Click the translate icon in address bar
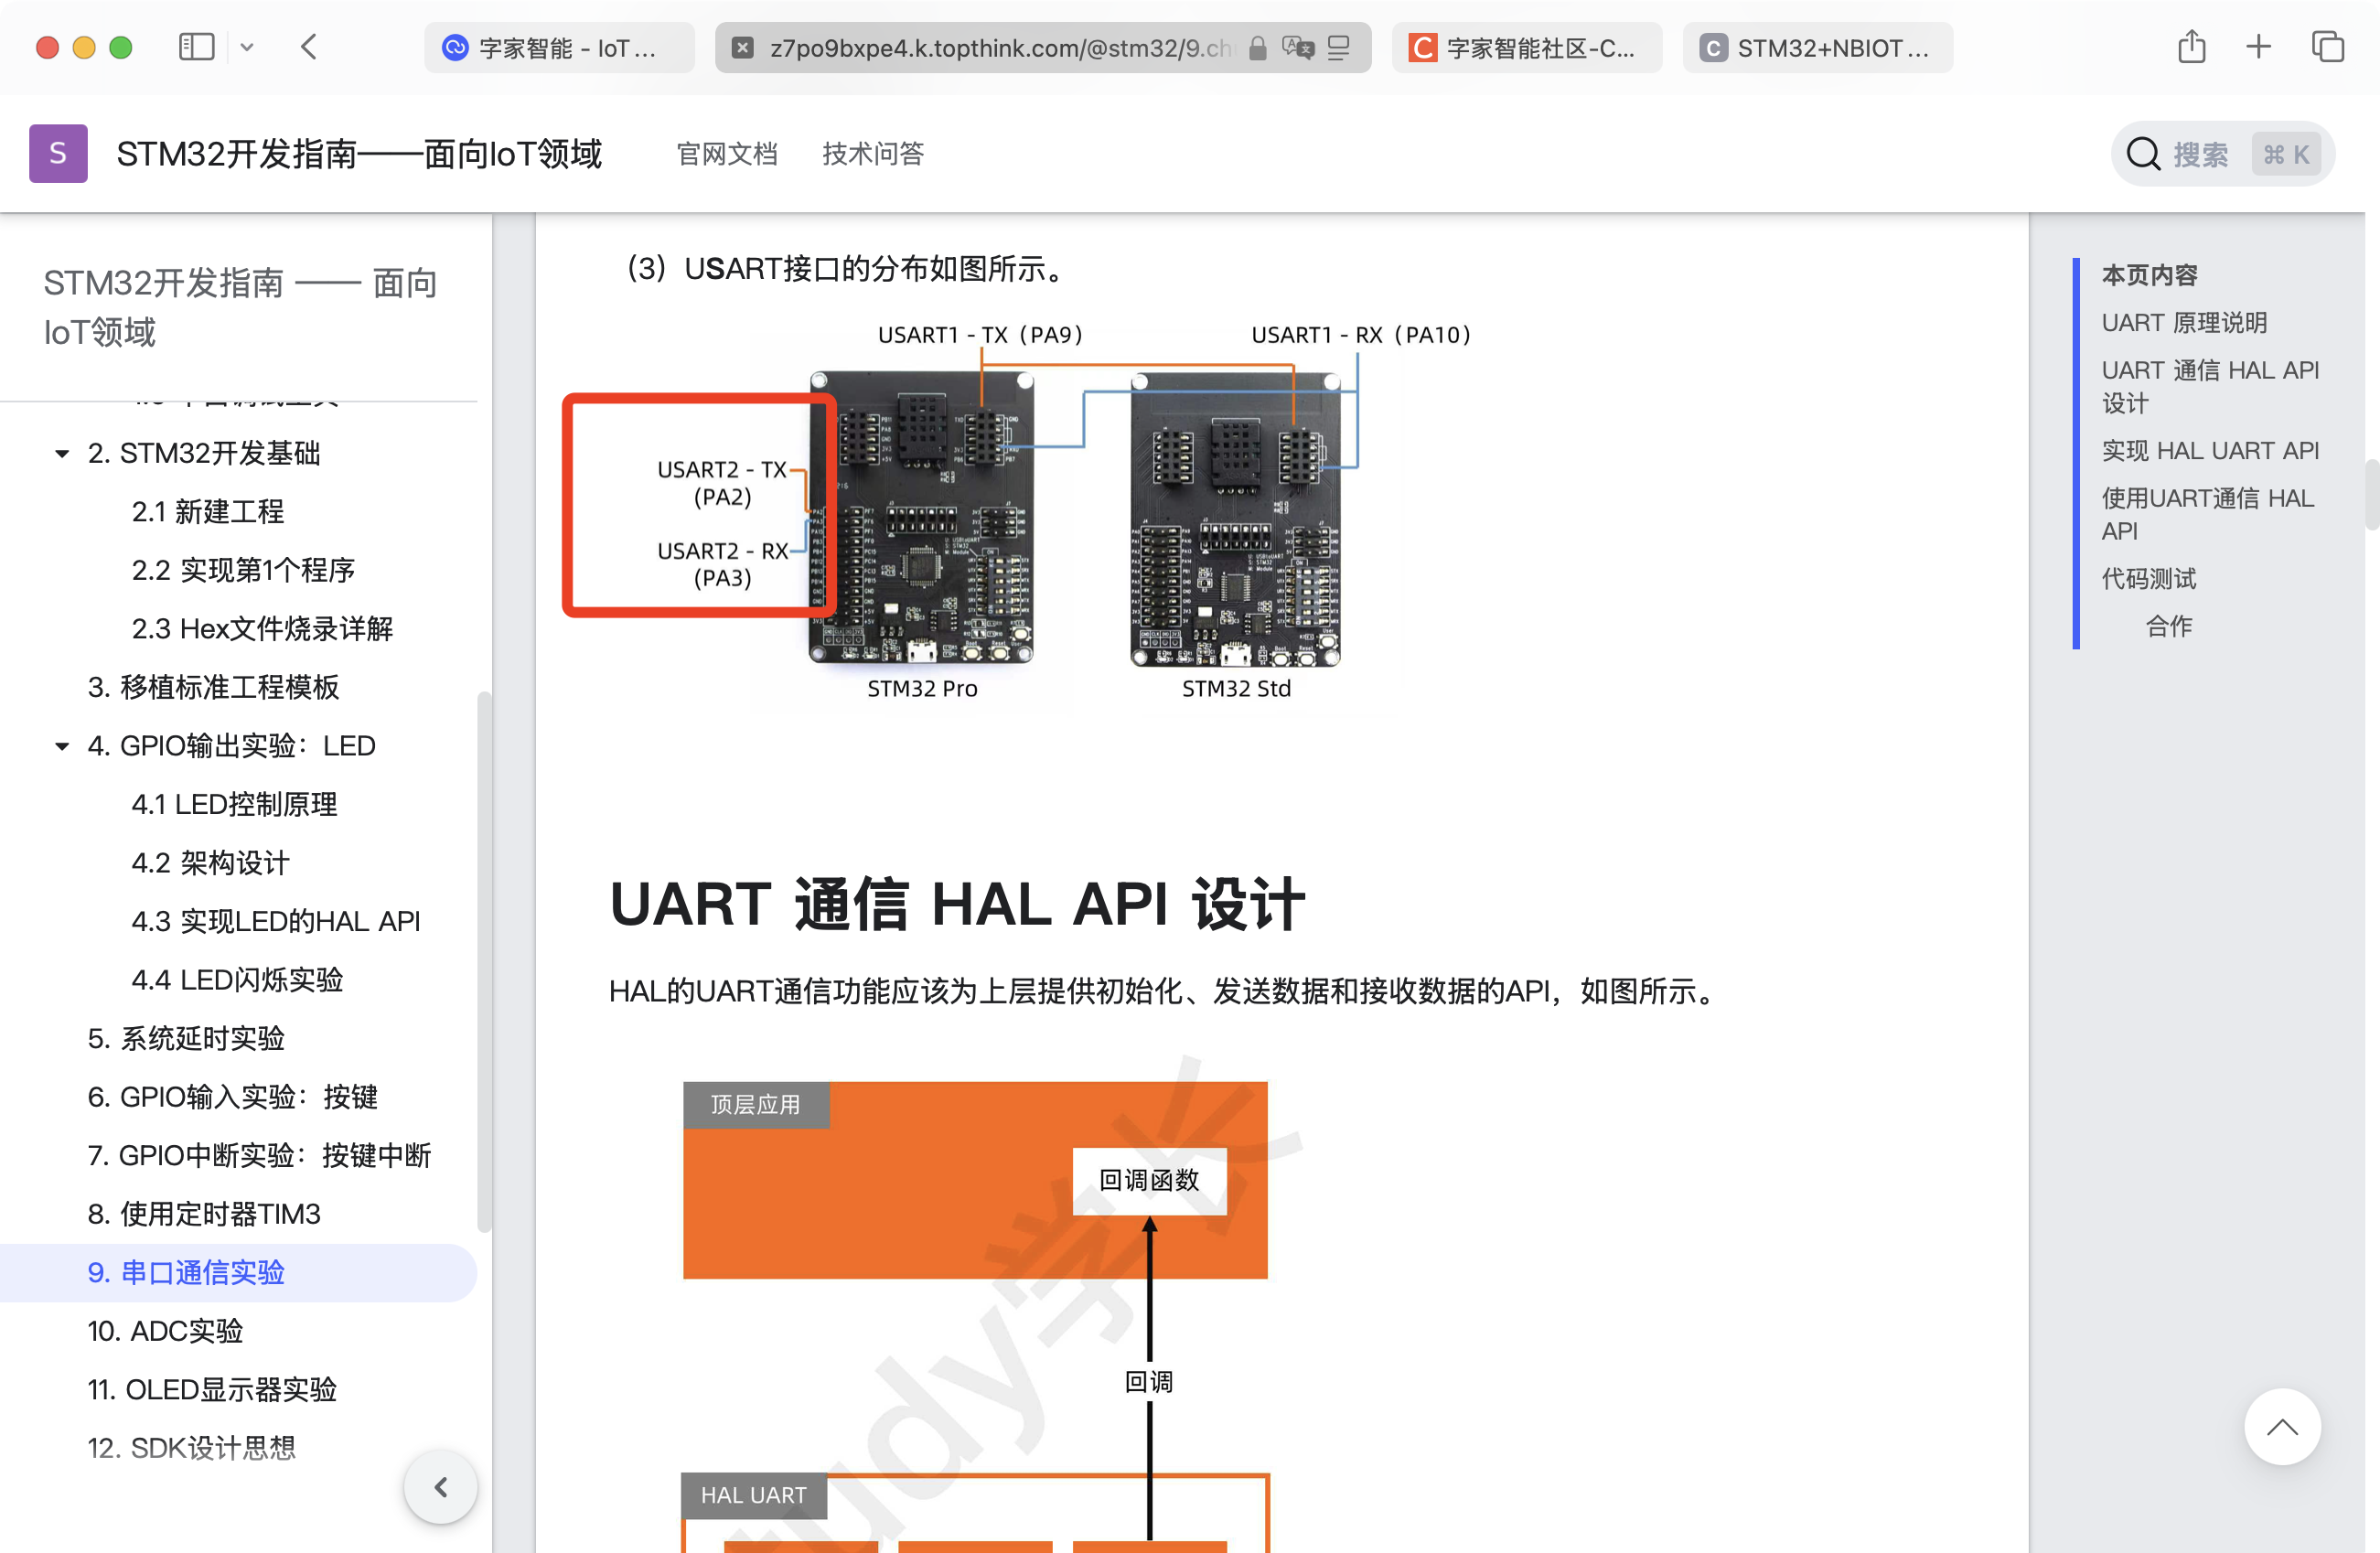The width and height of the screenshot is (2380, 1553). pos(1297,48)
